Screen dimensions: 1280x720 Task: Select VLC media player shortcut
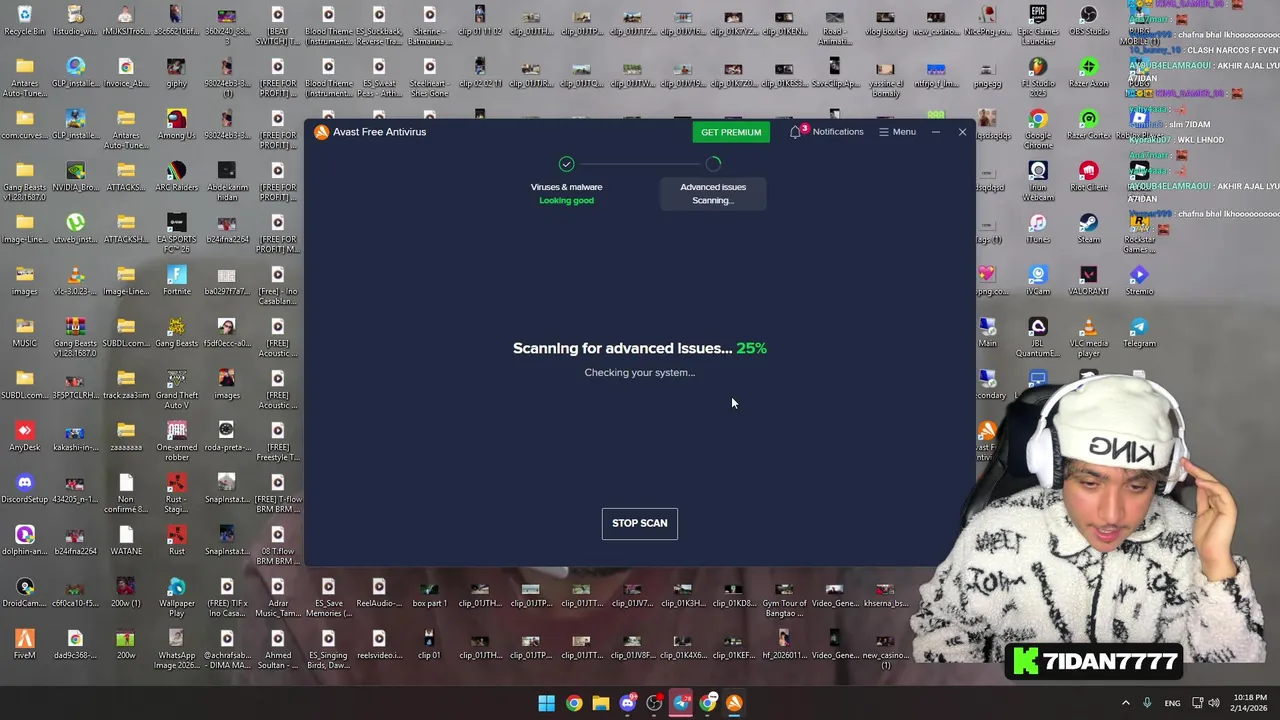pos(1088,337)
